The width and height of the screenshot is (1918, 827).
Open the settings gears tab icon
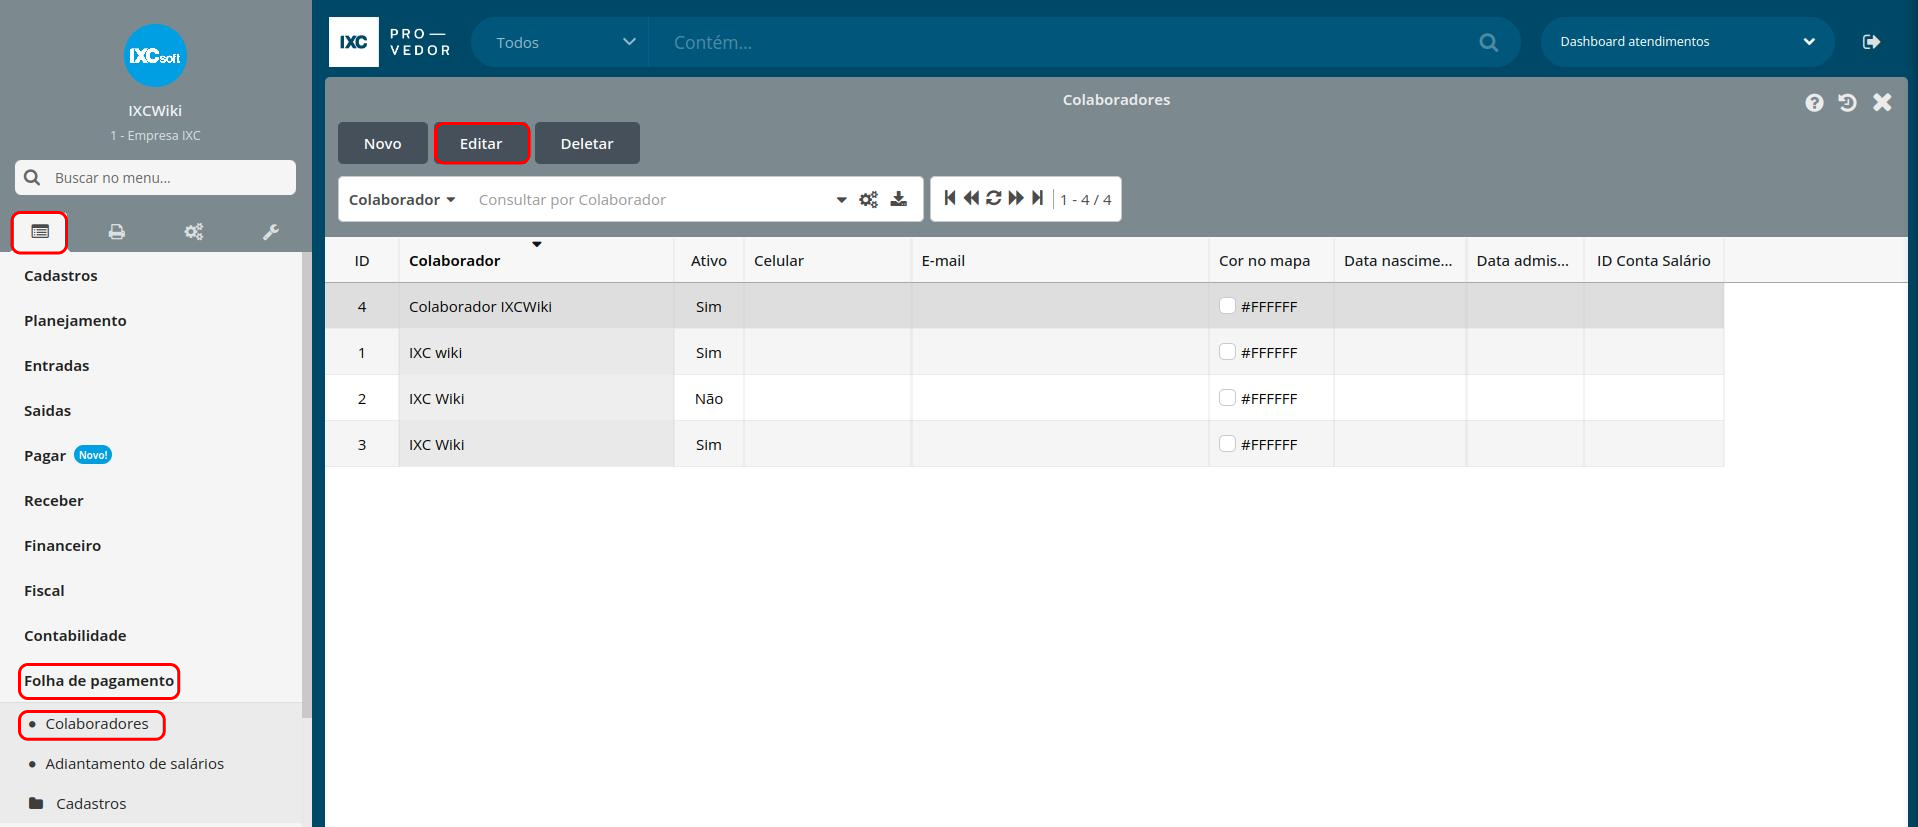coord(194,232)
